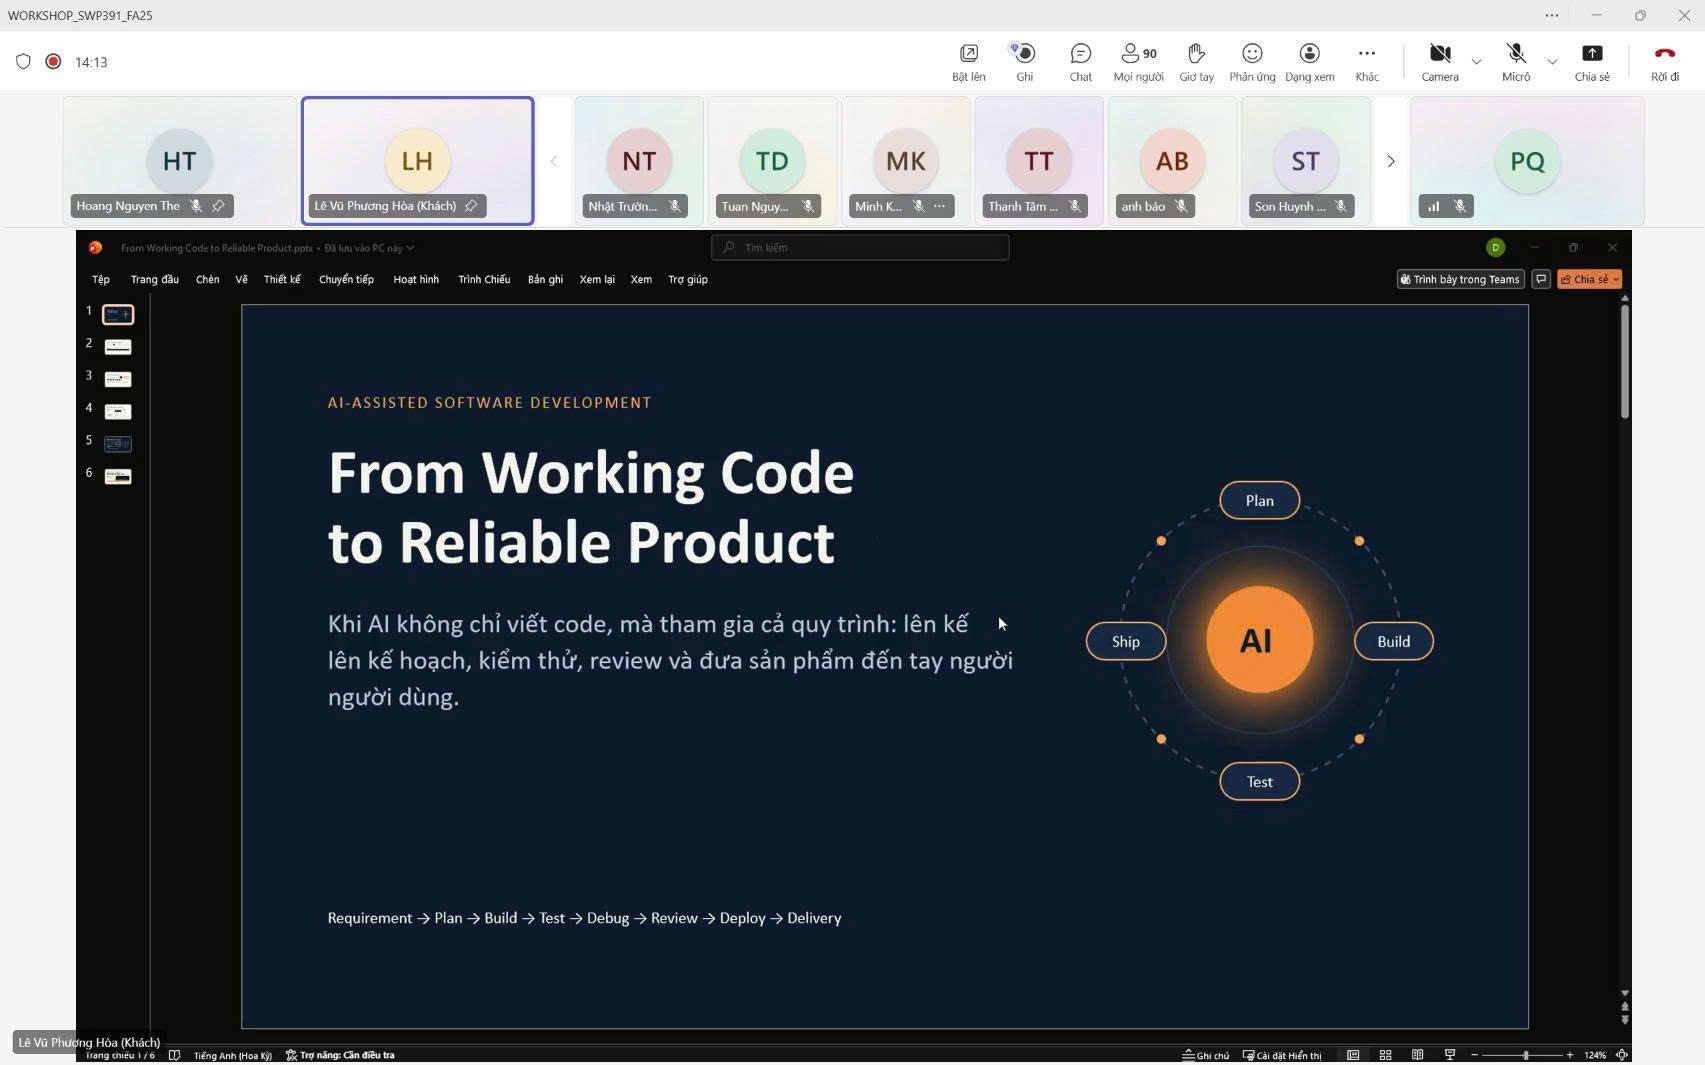The width and height of the screenshot is (1705, 1065).
Task: Click Trình bày trong Teams button
Action: [1460, 279]
